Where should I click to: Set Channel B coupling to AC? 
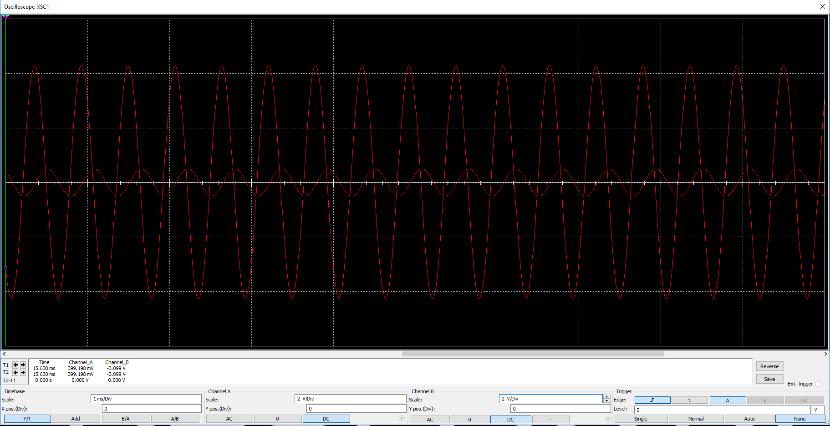[429, 419]
